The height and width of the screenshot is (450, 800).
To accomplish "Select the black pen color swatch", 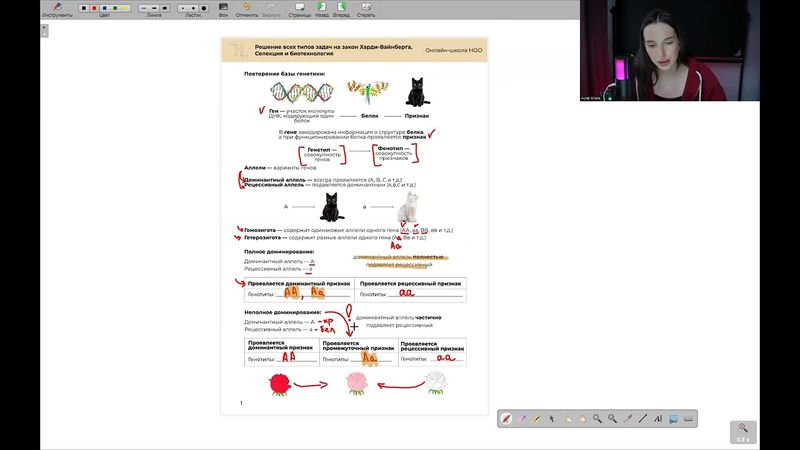I will (x=83, y=8).
